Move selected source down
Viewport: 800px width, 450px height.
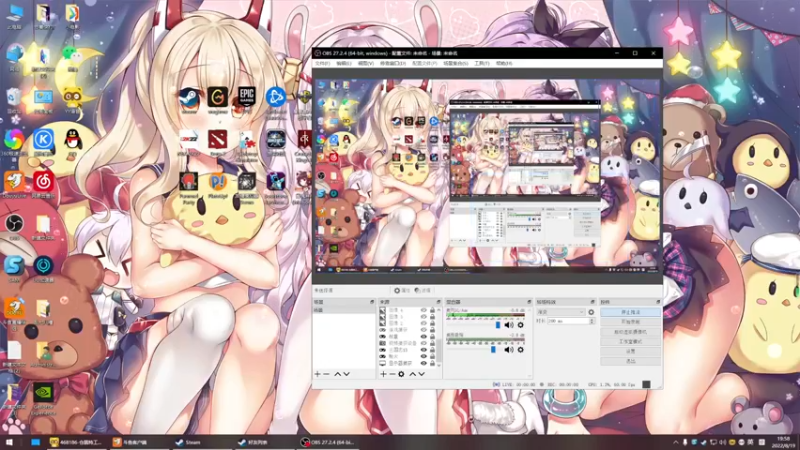[x=421, y=374]
